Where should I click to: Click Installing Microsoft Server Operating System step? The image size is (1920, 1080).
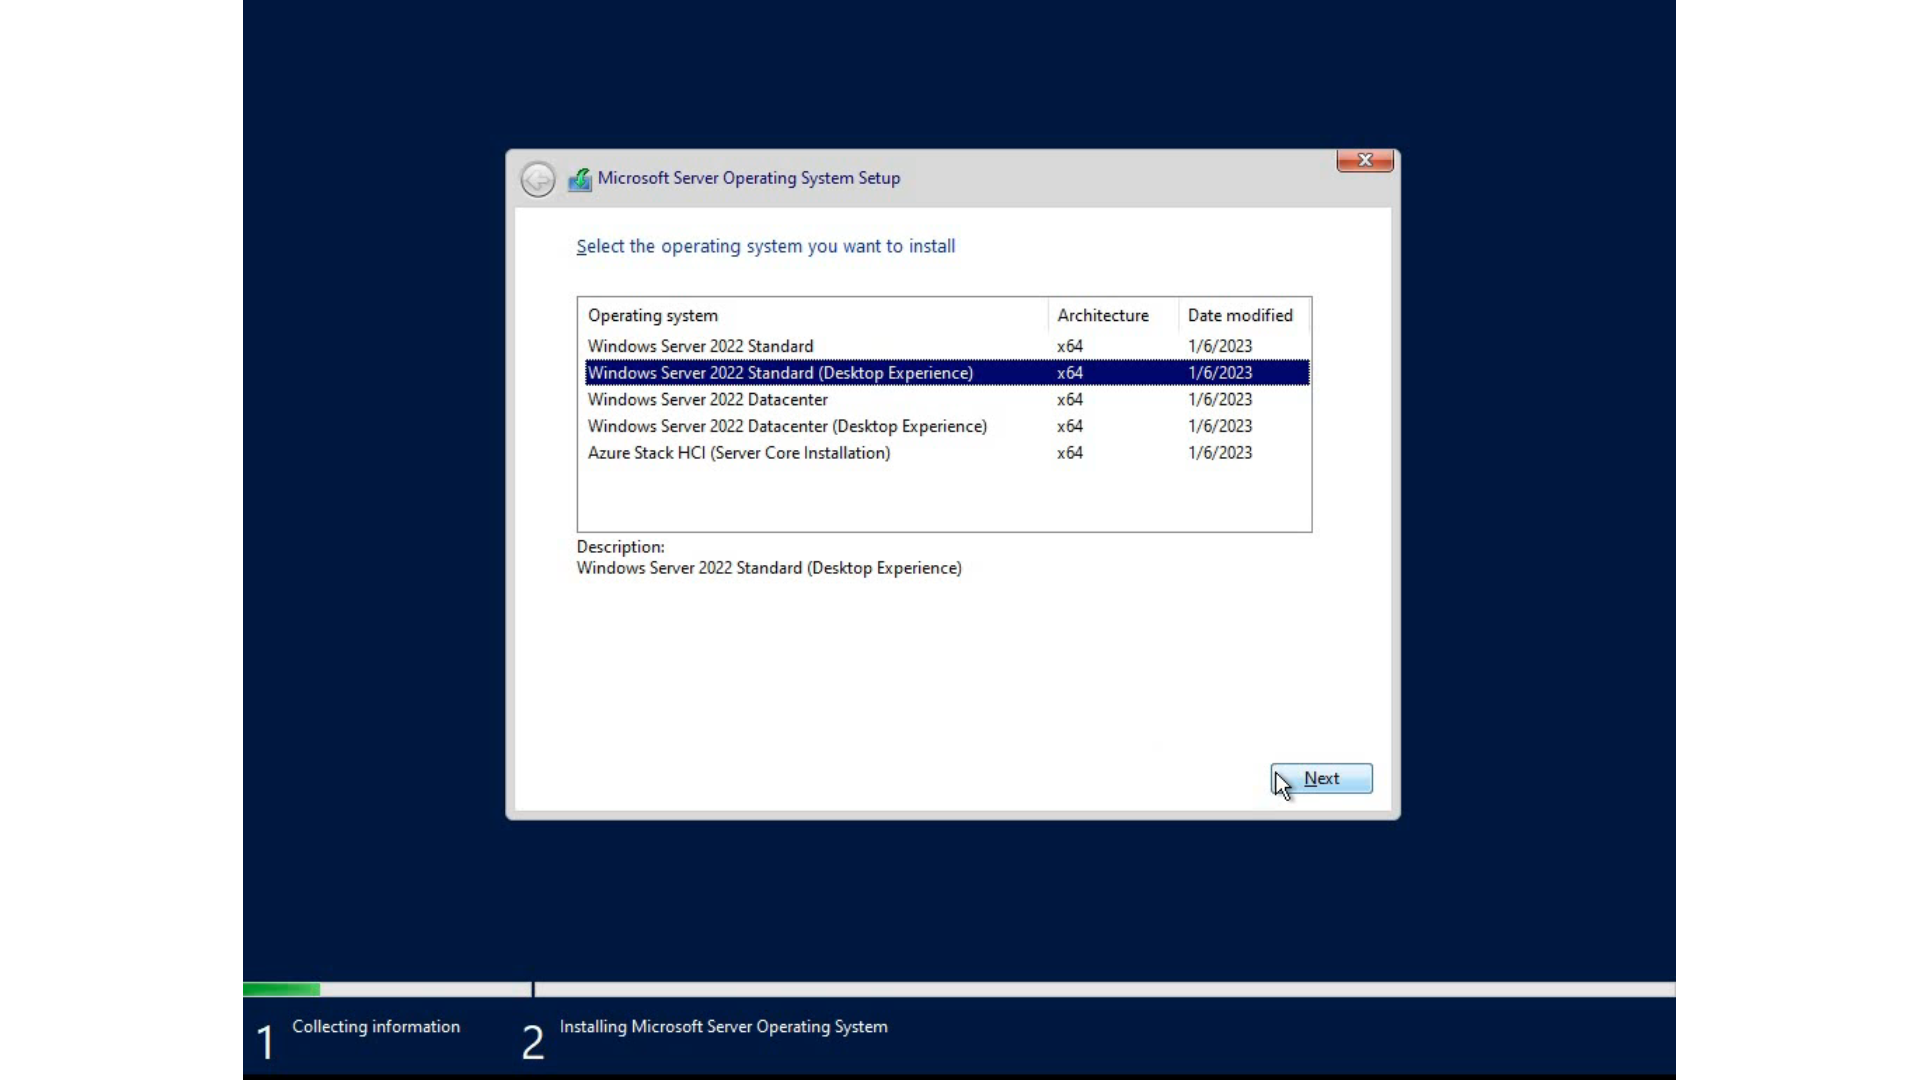pos(723,1027)
